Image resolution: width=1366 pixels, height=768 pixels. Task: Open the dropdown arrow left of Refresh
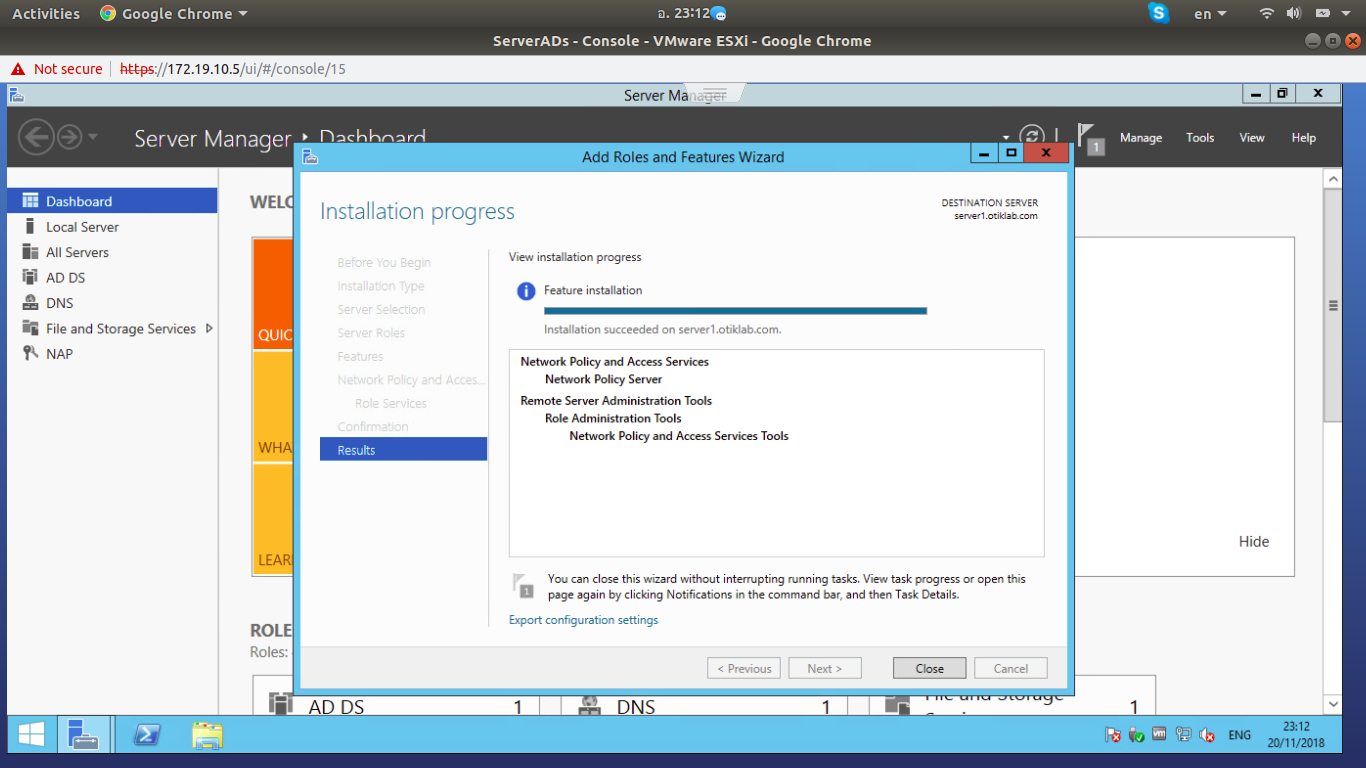point(1006,138)
